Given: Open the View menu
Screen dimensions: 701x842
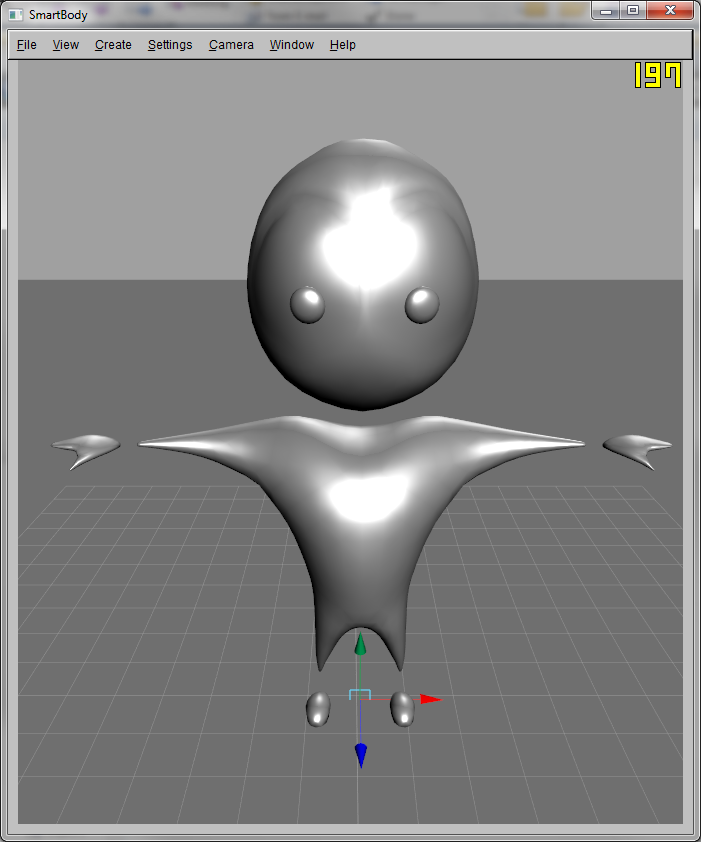Looking at the screenshot, I should (66, 45).
